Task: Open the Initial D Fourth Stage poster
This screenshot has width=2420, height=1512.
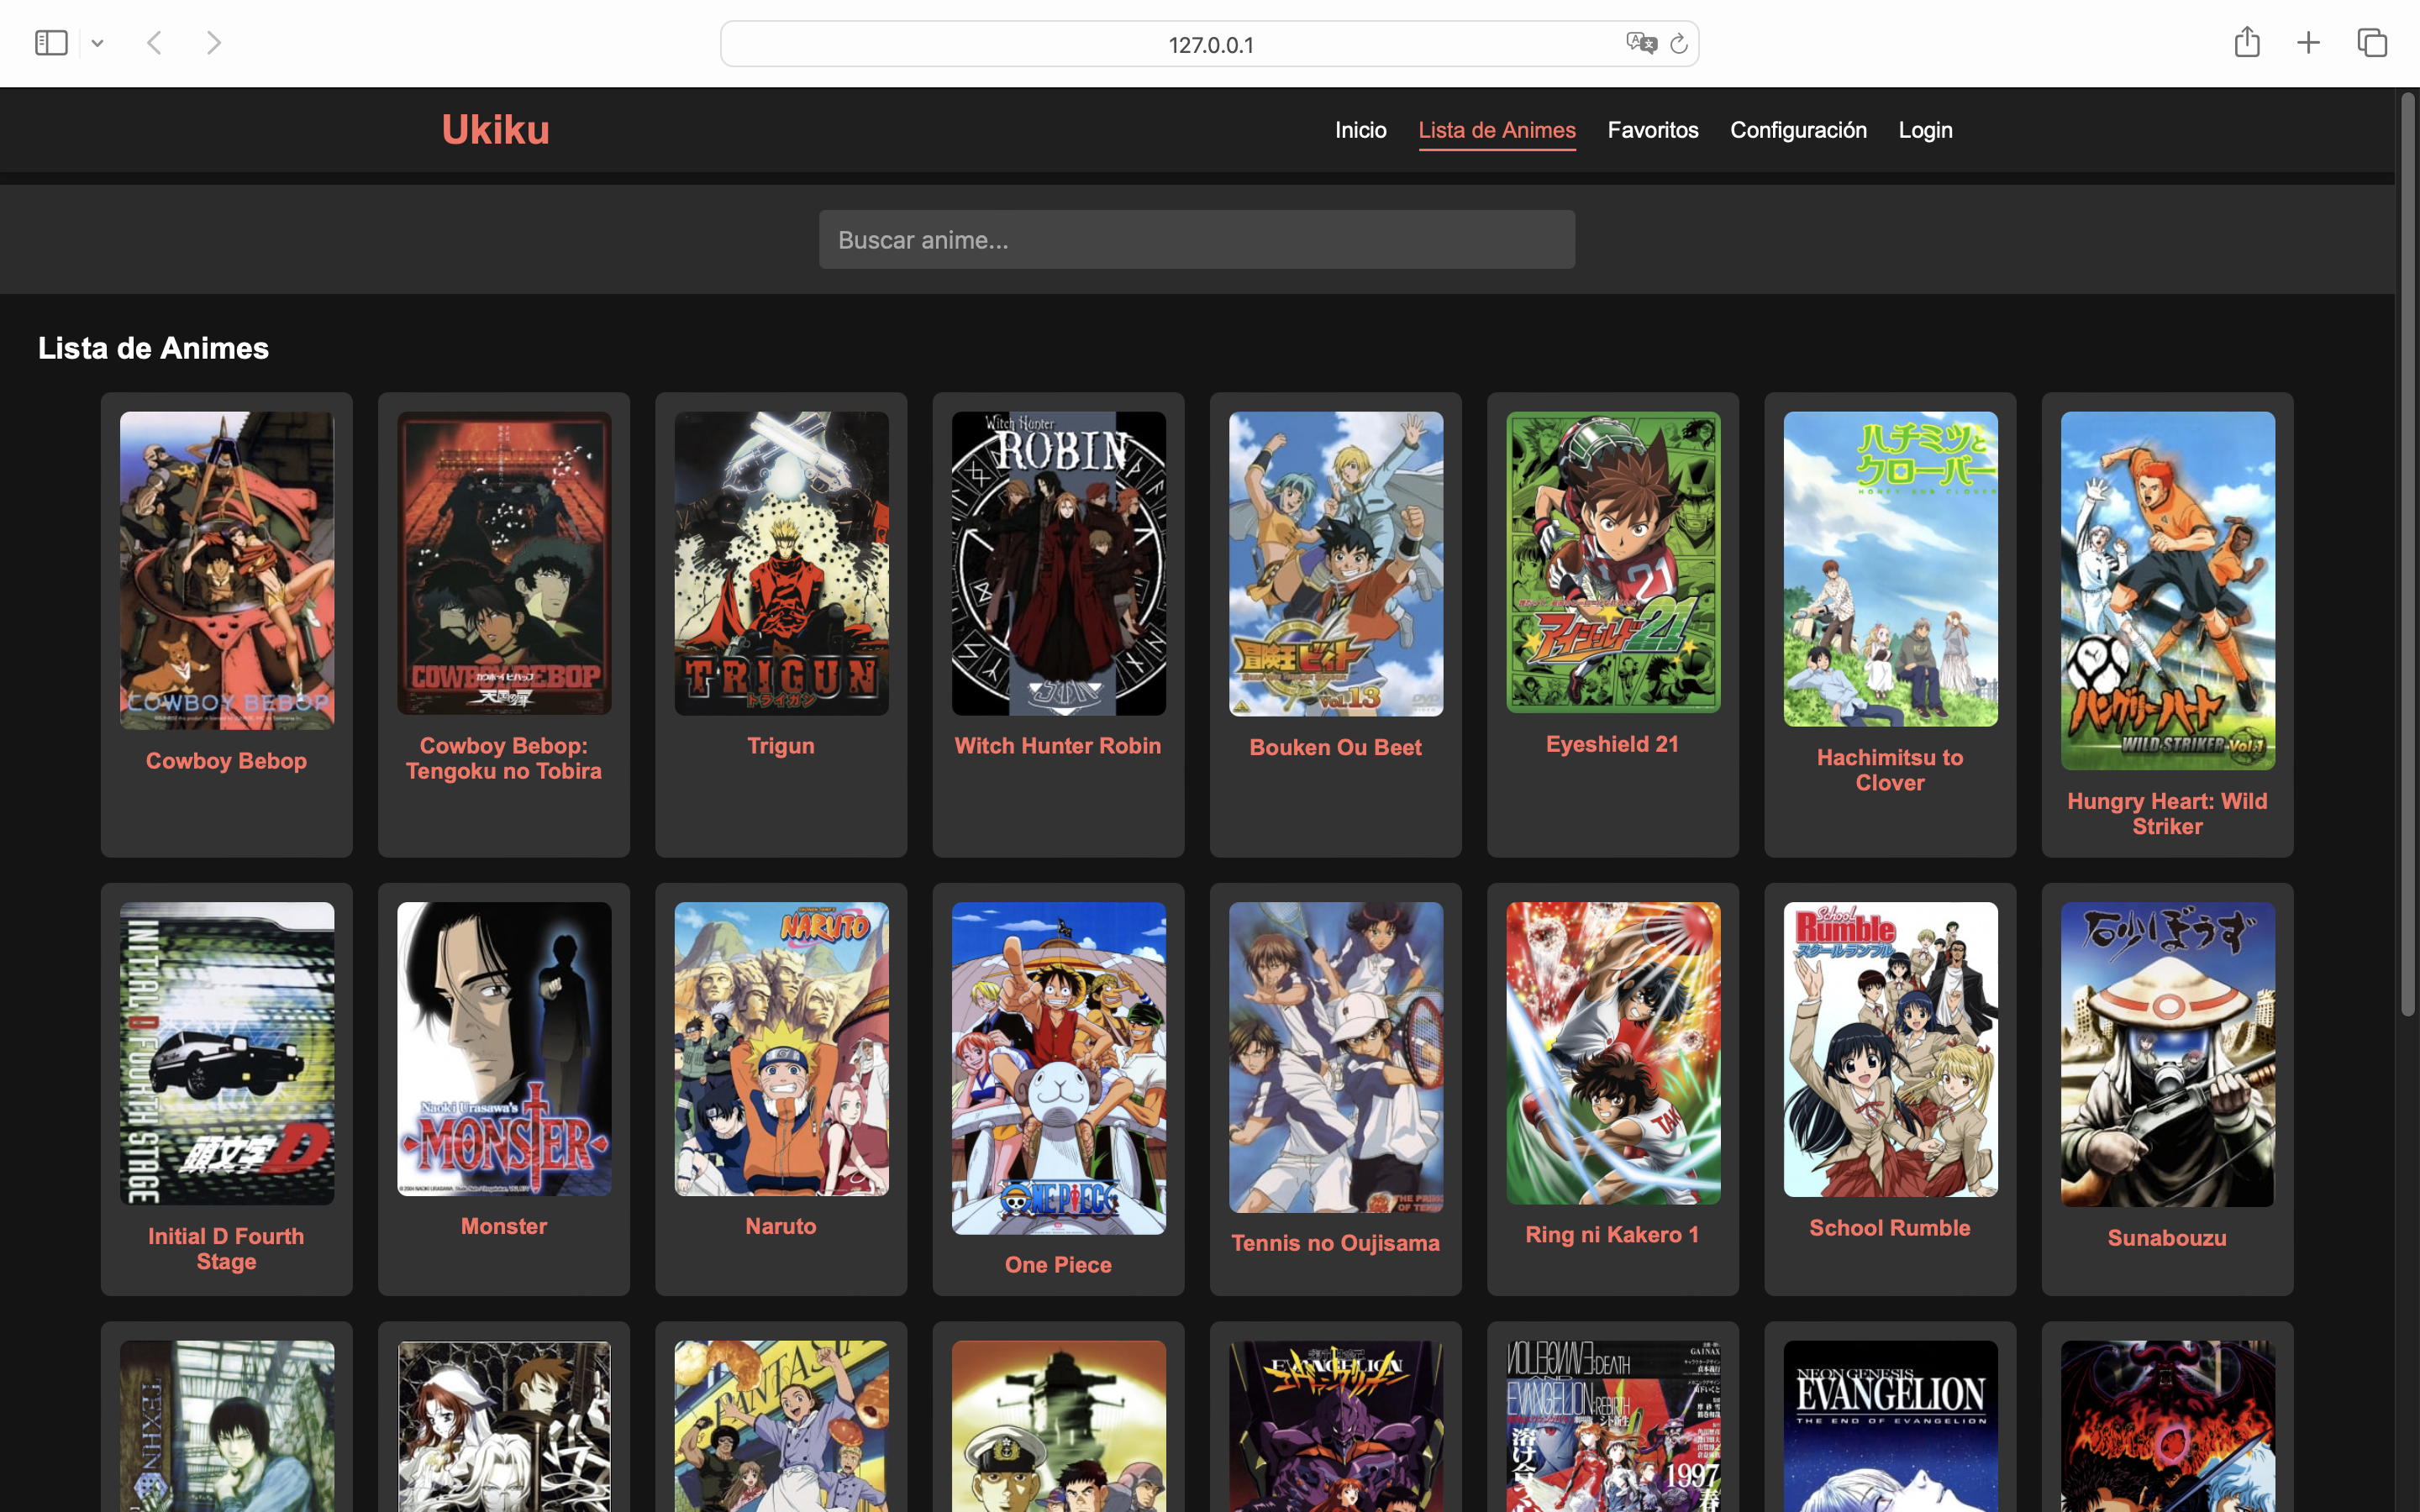Action: point(227,1053)
